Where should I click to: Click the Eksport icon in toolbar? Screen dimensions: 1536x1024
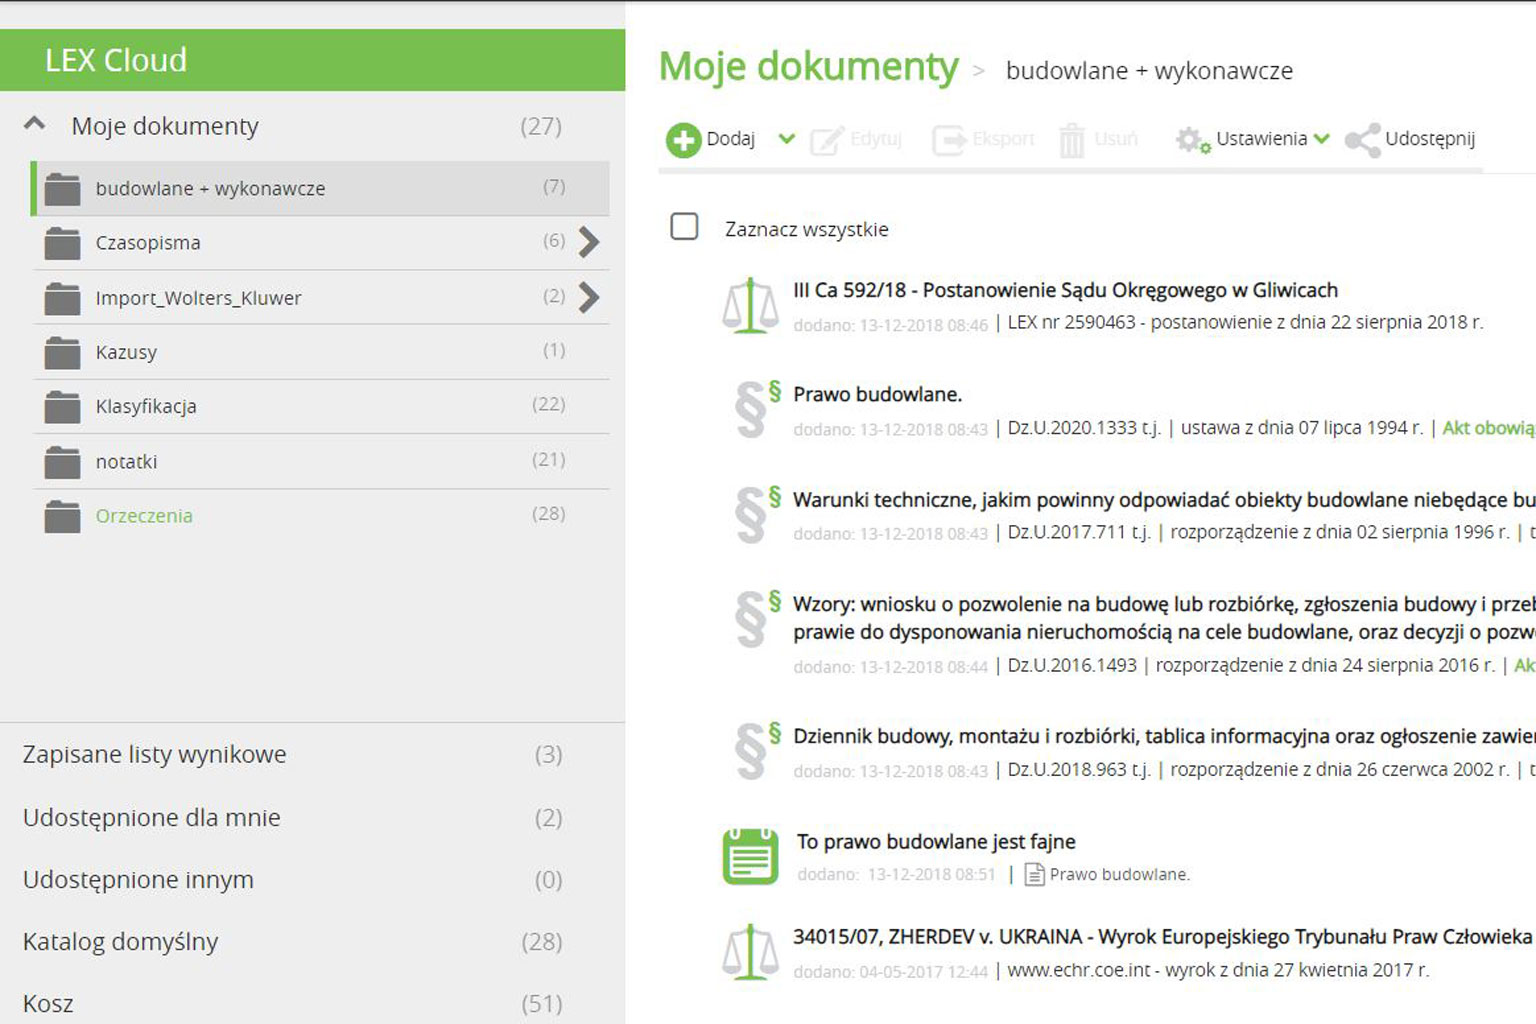point(949,140)
